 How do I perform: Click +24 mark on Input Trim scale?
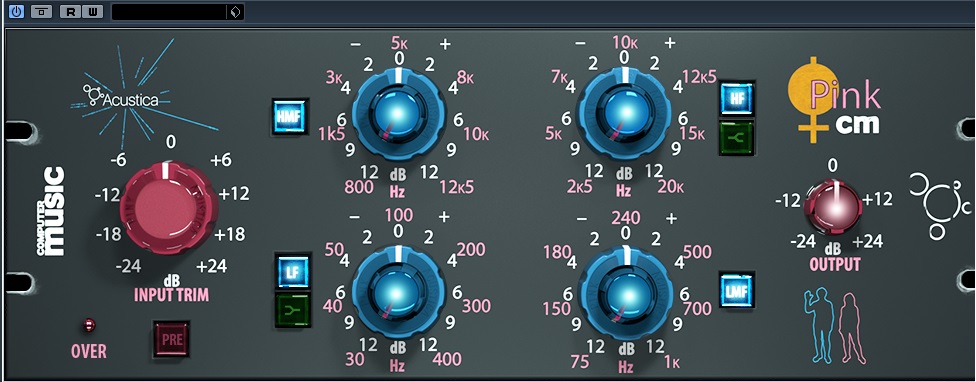[x=212, y=266]
